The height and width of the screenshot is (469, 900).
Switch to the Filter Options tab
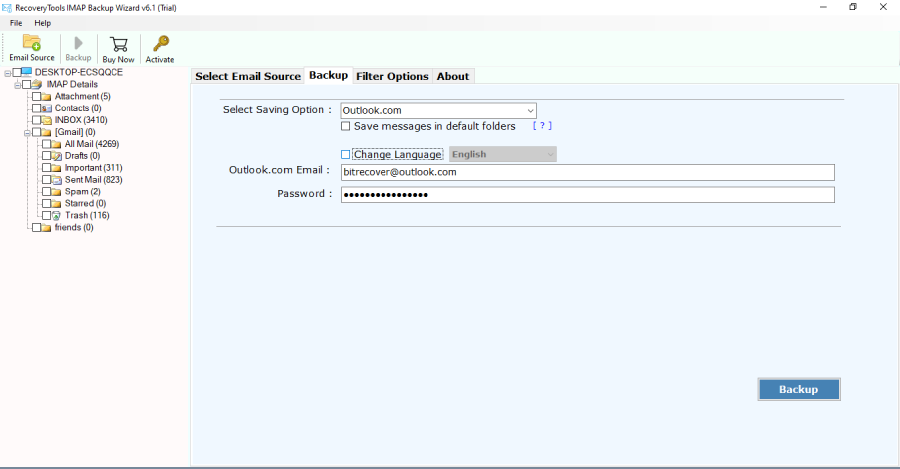392,76
